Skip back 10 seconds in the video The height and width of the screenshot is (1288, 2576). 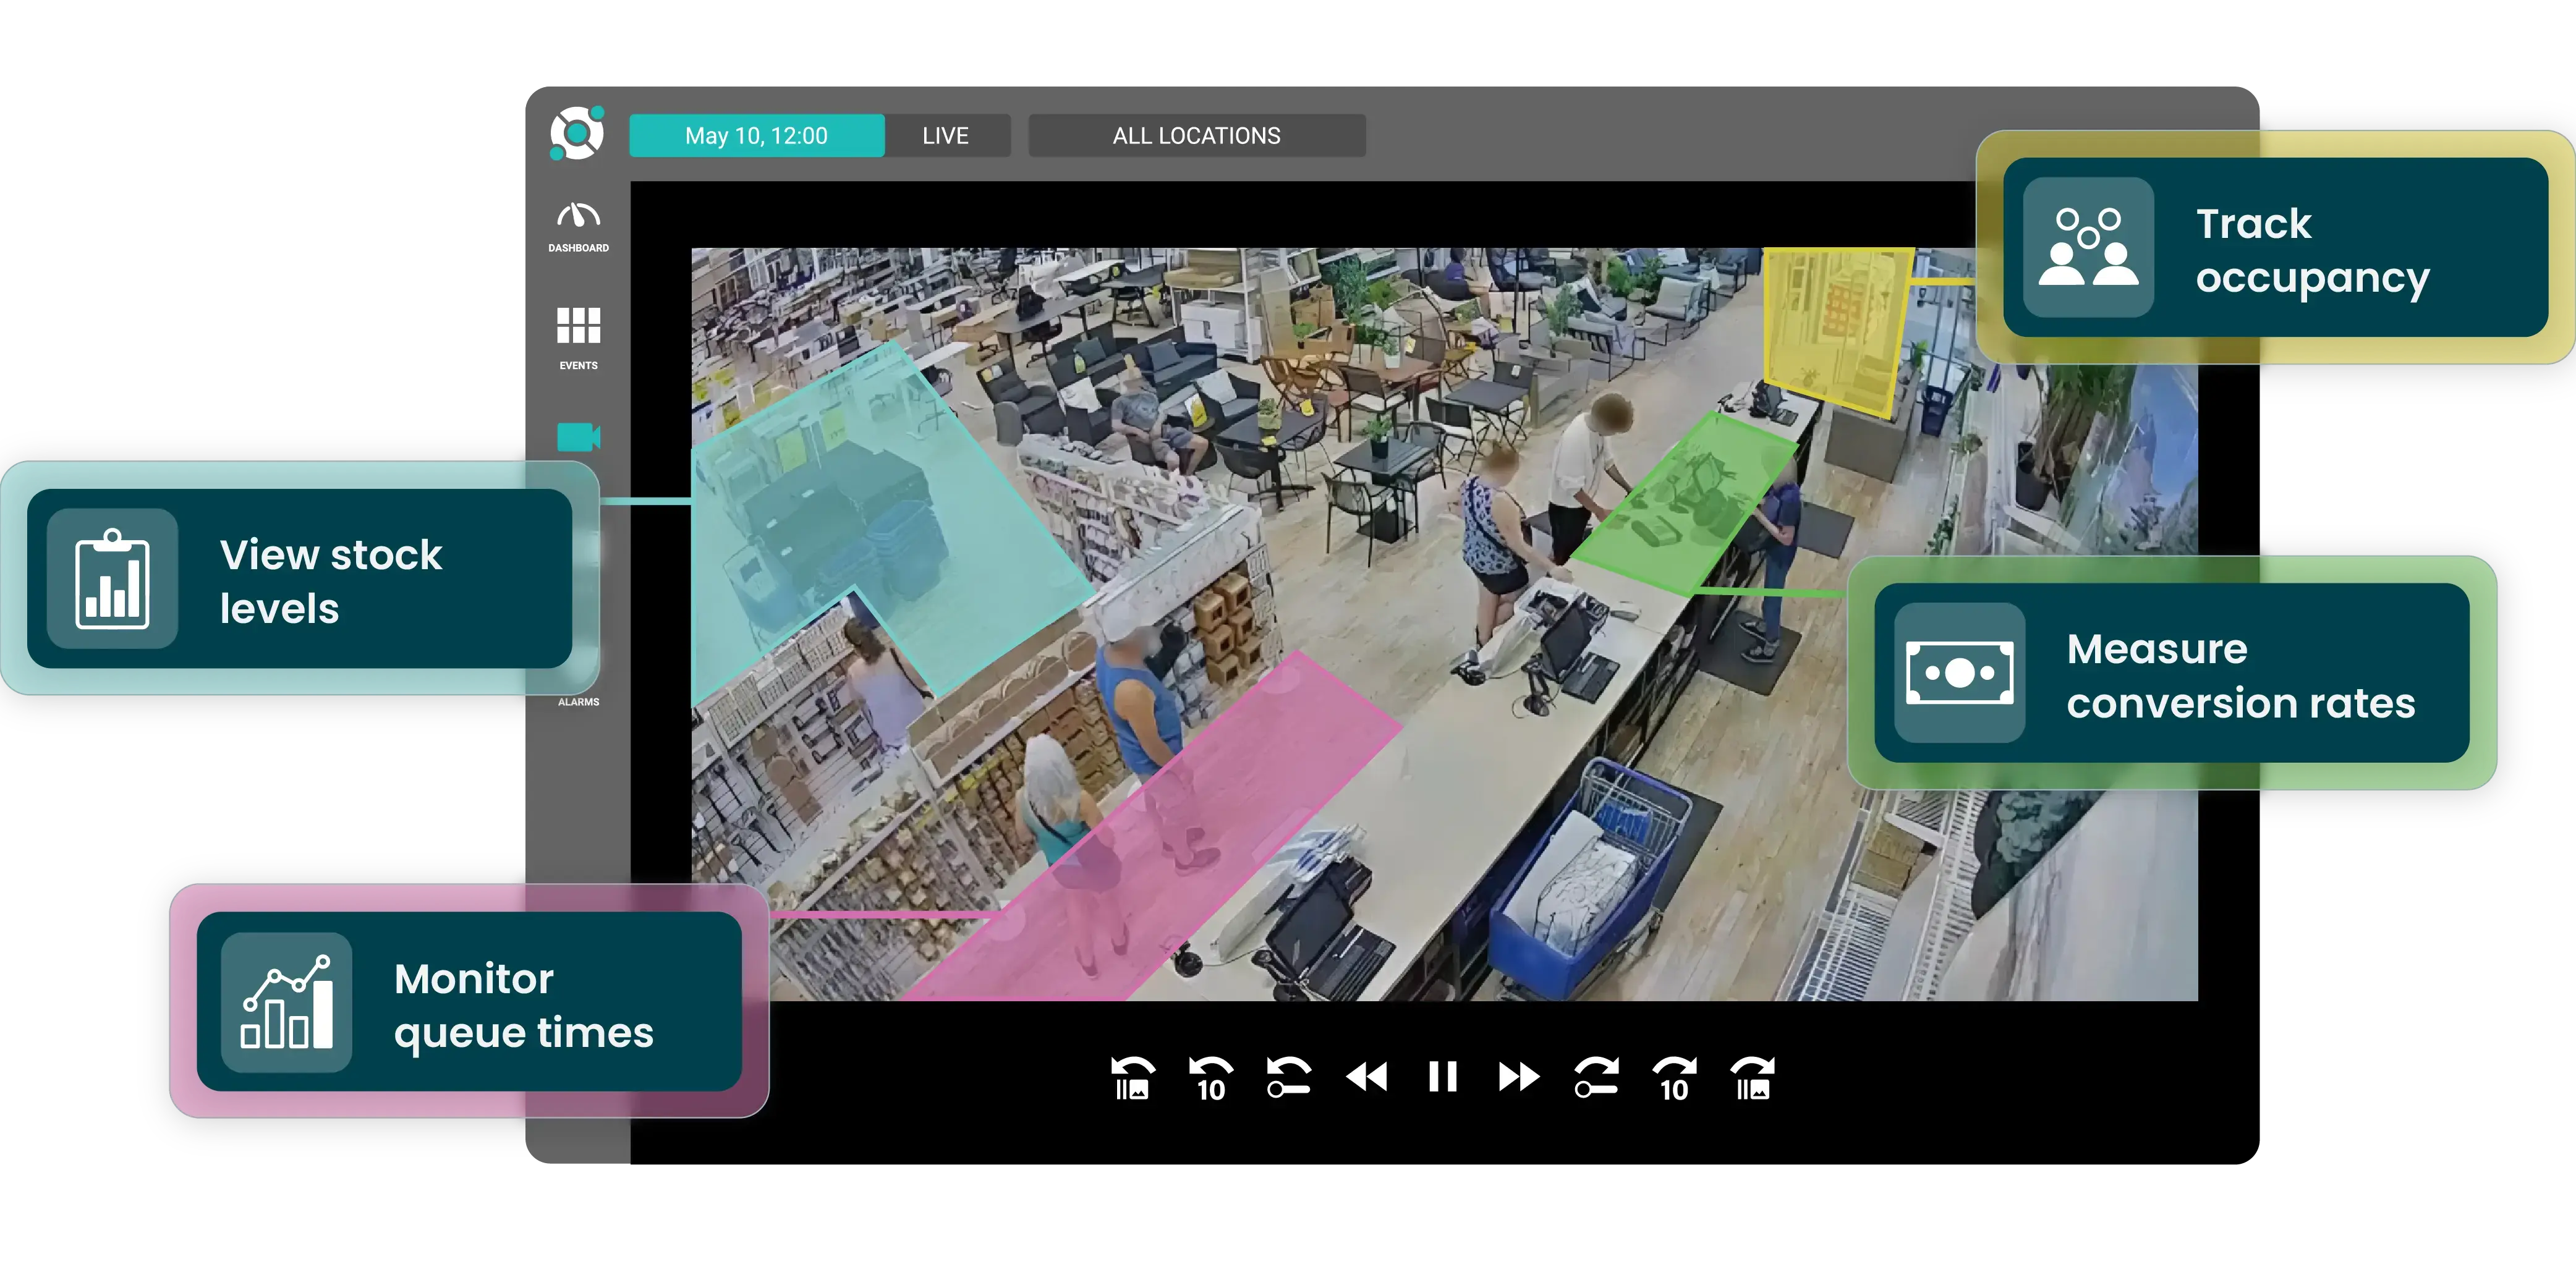point(1210,1077)
